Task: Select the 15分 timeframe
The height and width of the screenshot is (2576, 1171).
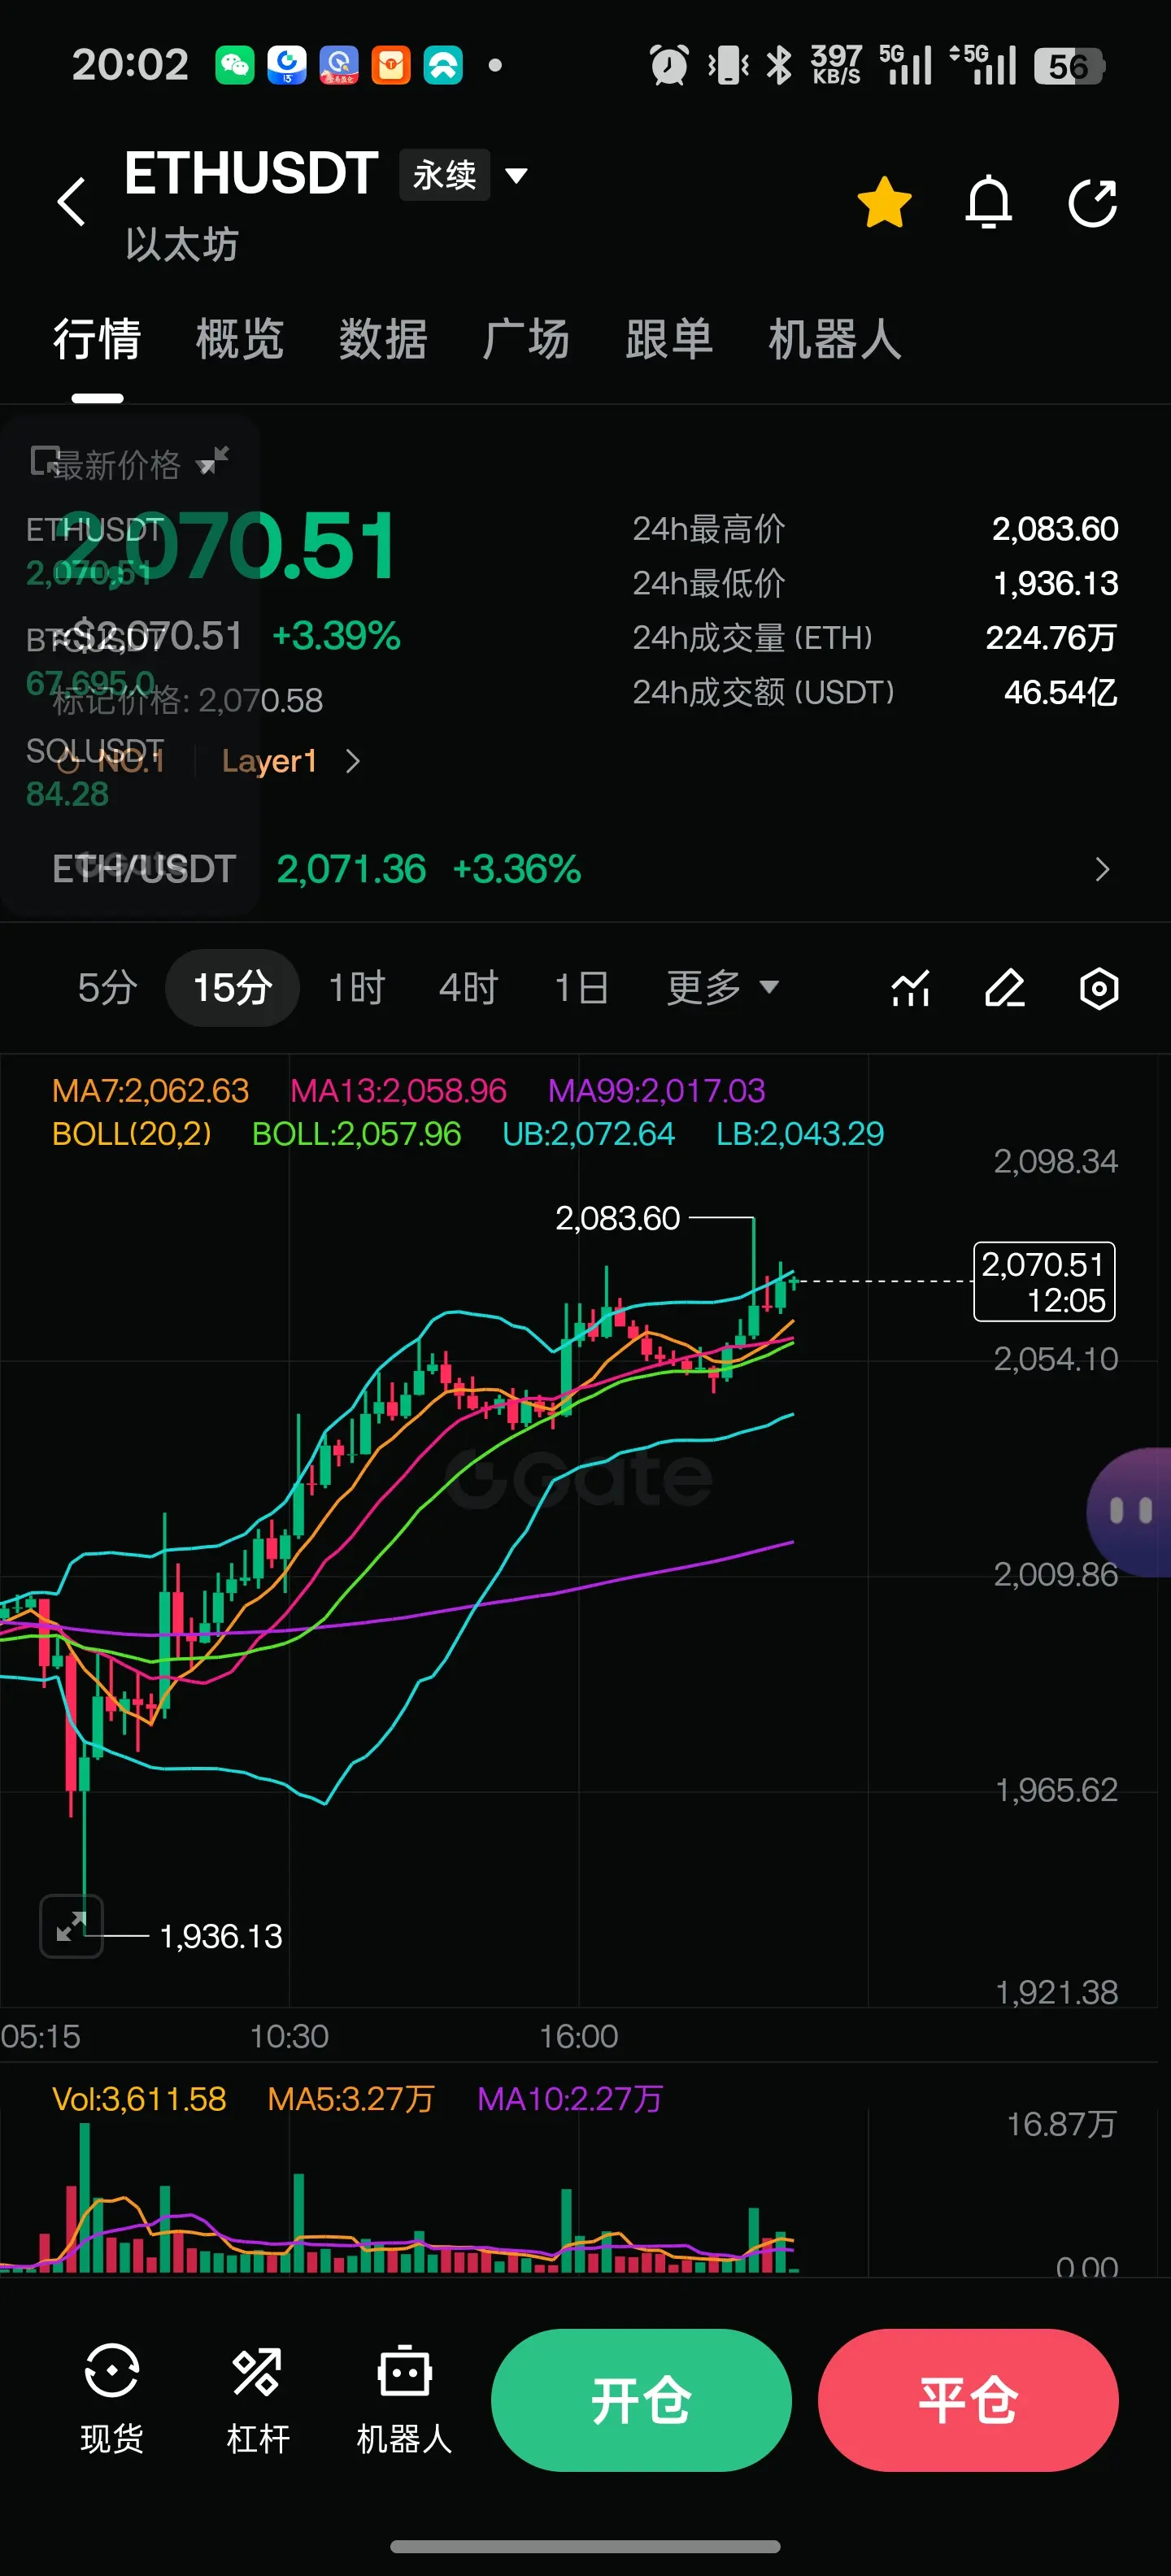Action: pos(232,988)
